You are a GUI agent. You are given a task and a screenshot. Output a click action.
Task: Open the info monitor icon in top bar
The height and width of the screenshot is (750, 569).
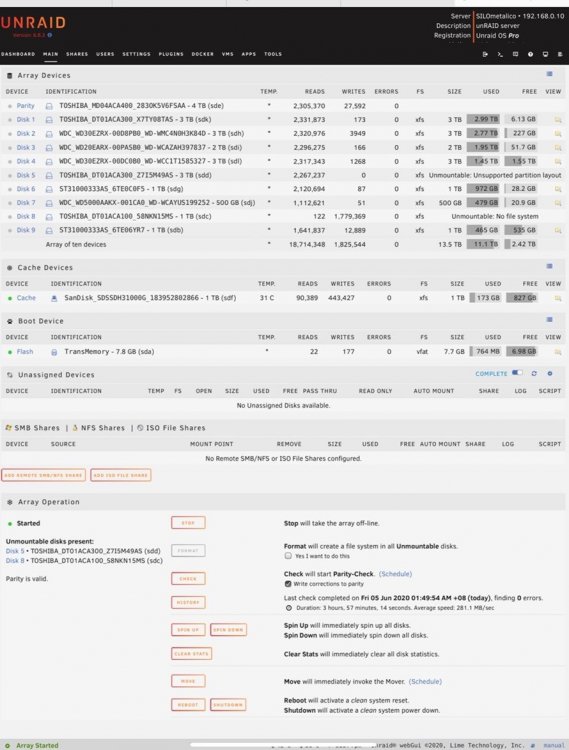(545, 55)
